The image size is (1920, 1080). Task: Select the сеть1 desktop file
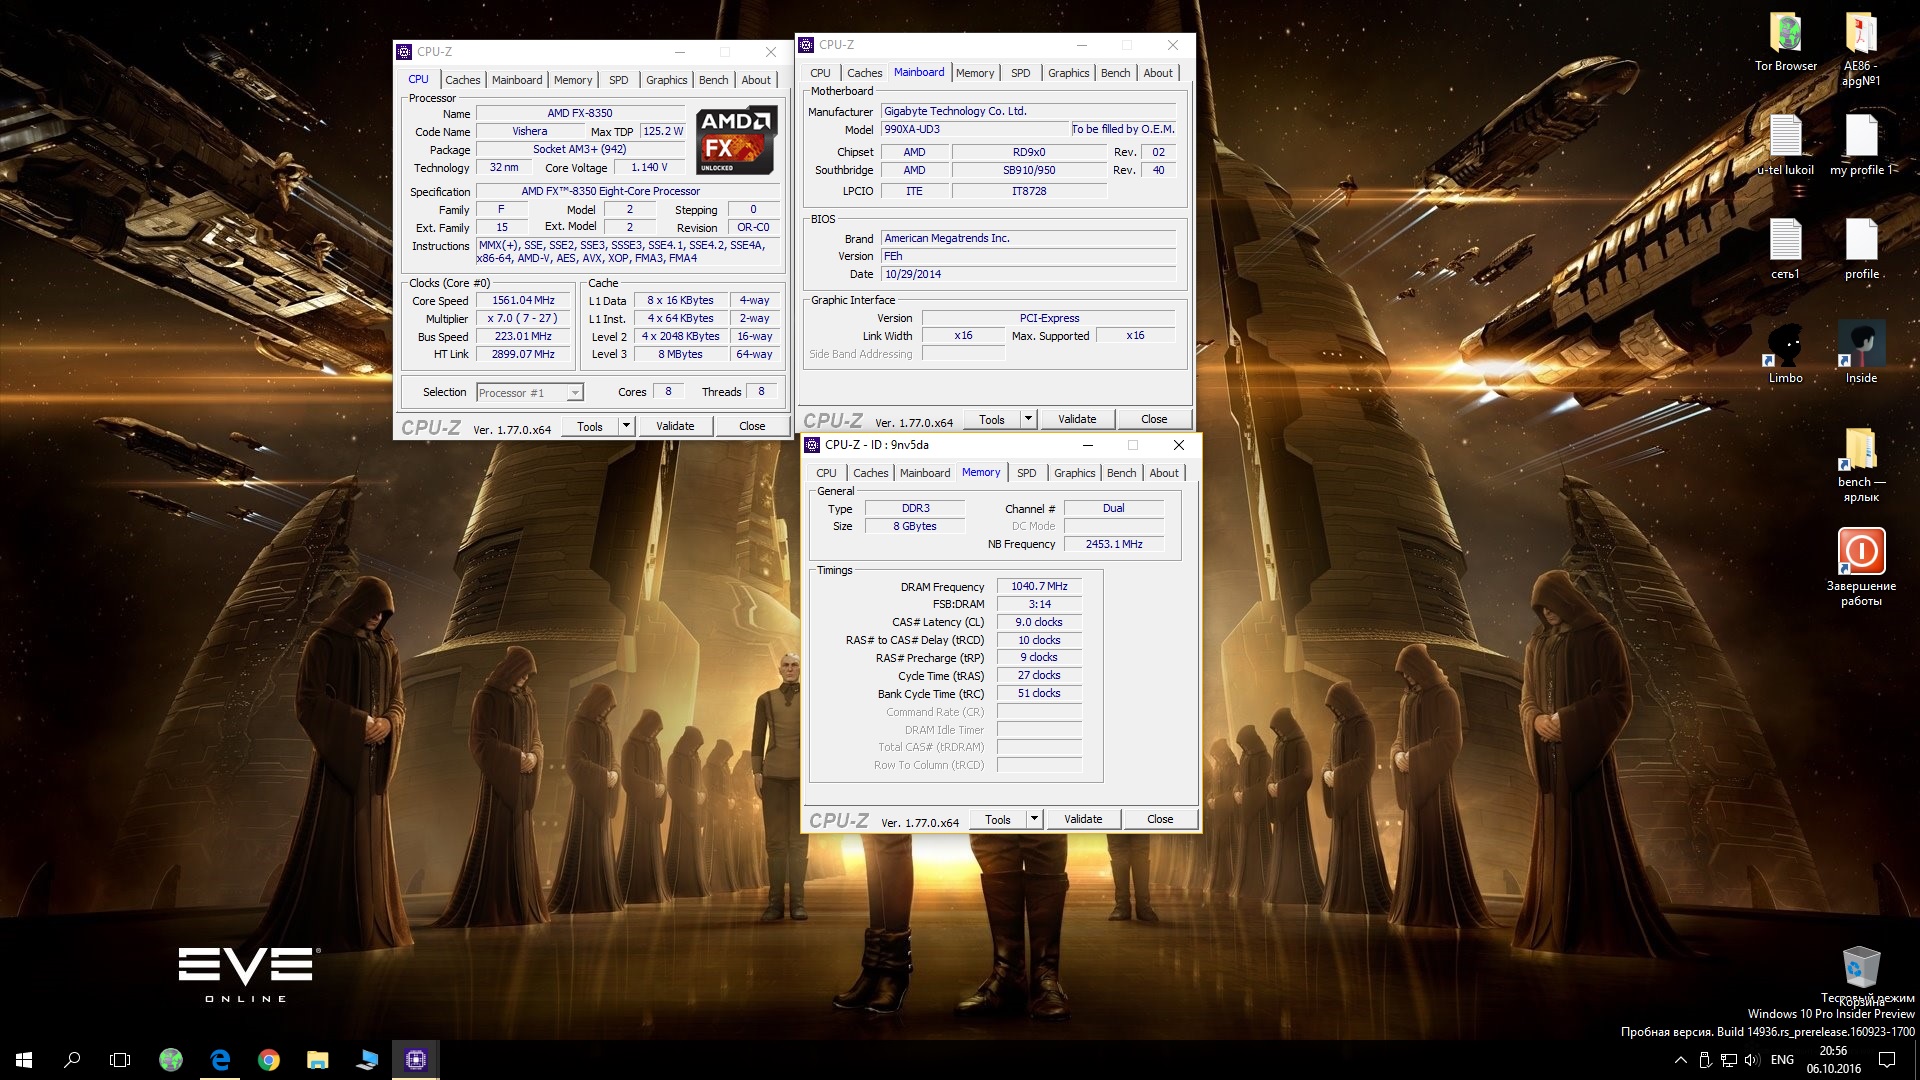tap(1785, 249)
